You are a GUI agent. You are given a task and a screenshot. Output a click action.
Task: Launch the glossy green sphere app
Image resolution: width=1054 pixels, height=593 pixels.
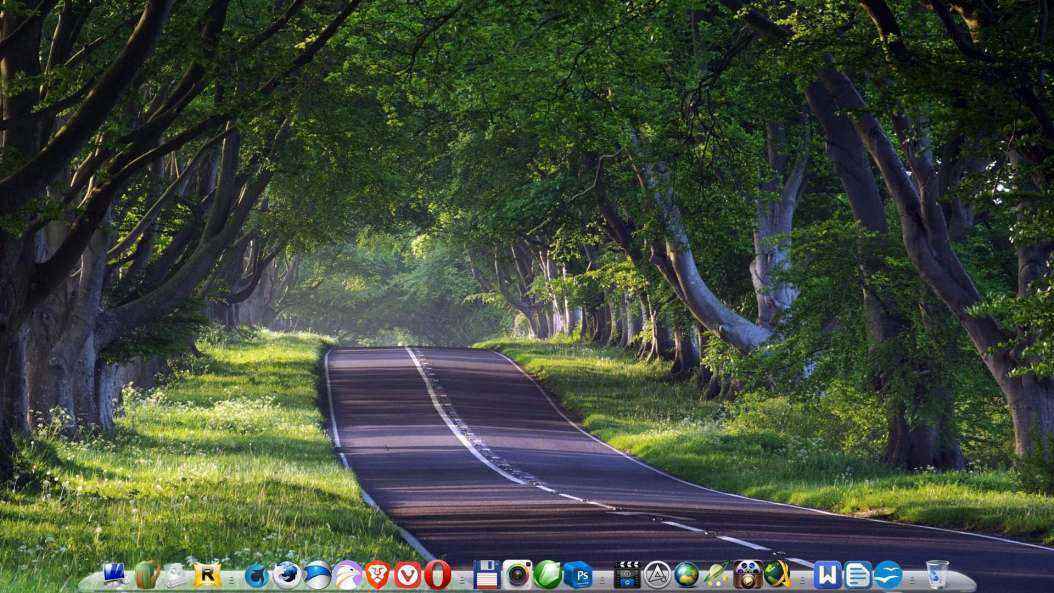(x=547, y=575)
